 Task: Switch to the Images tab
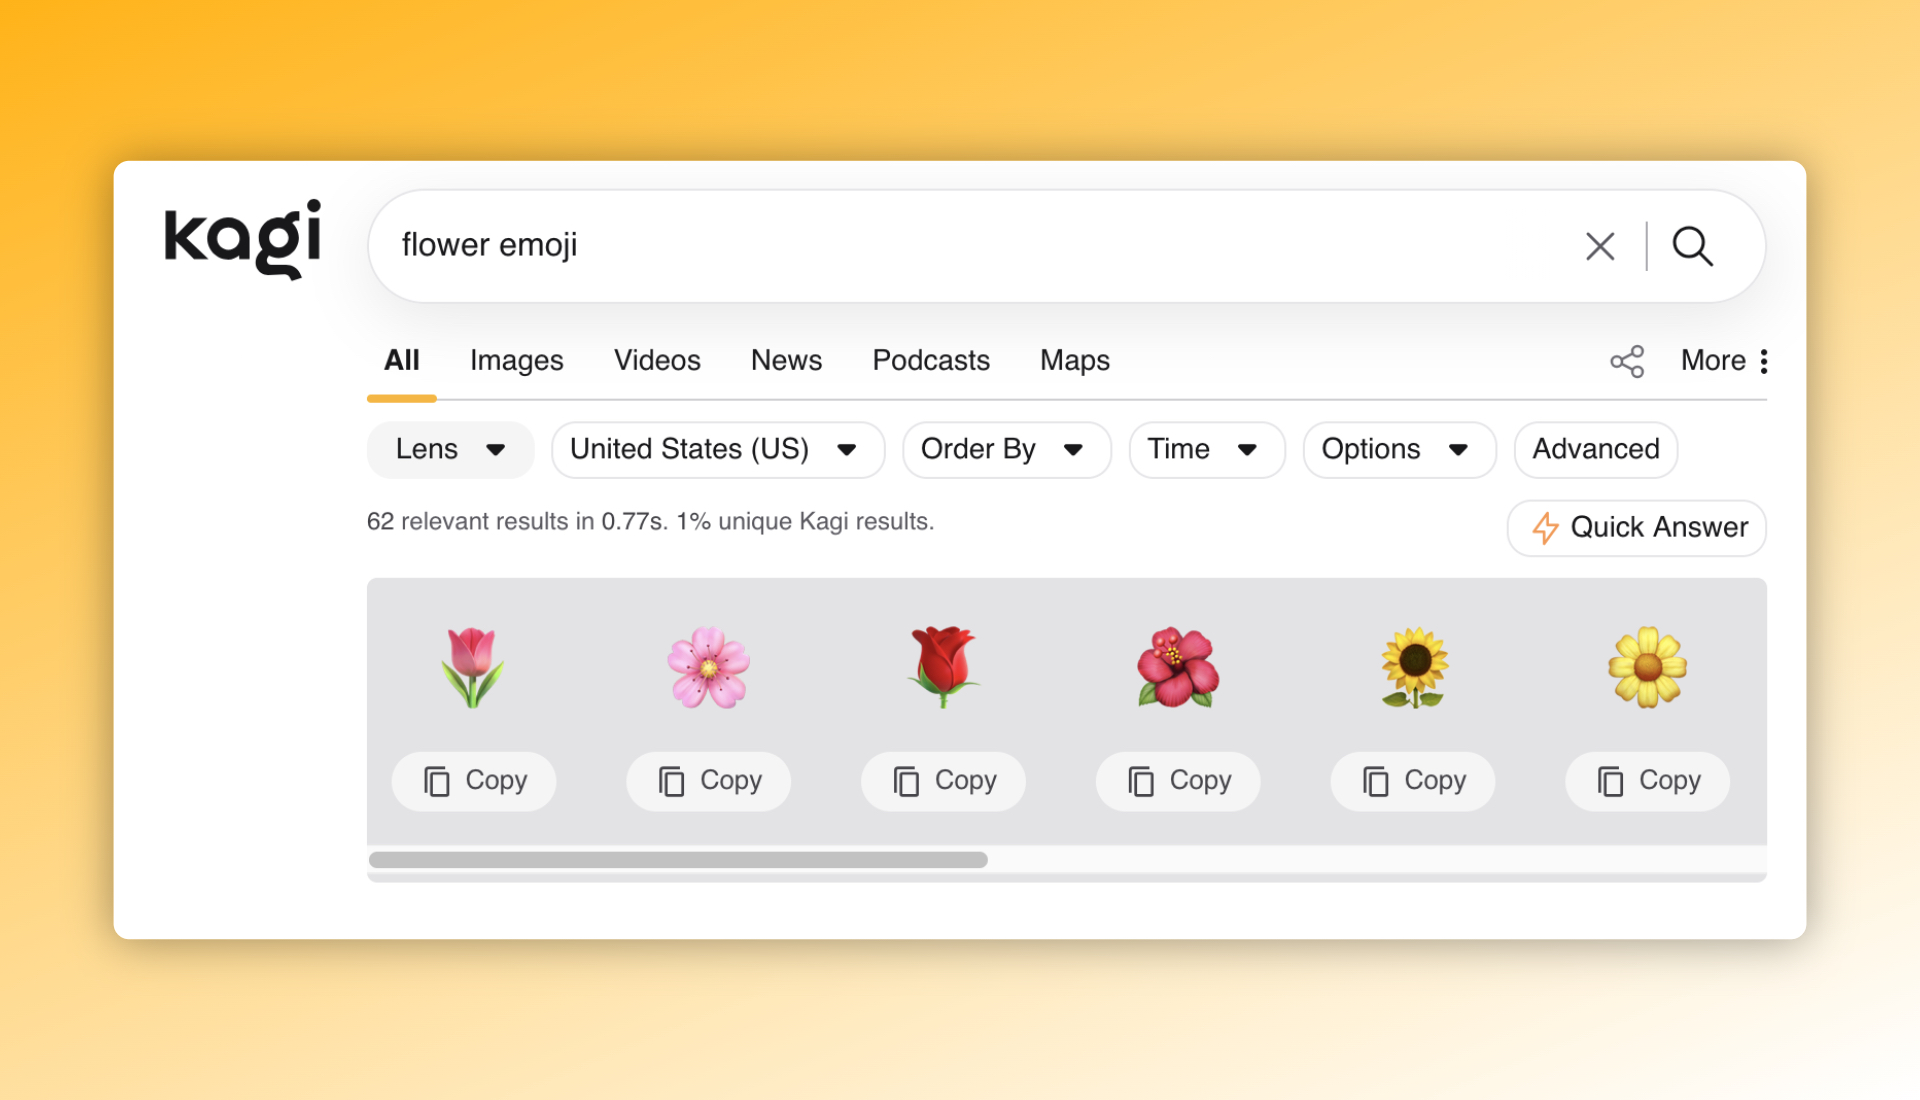516,360
